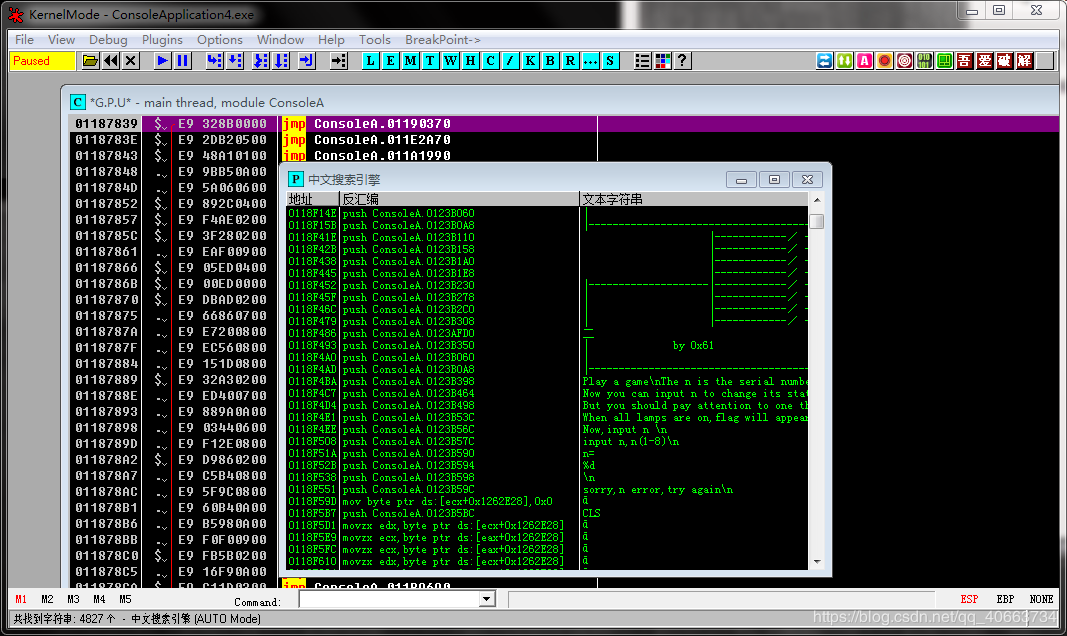Click the search window scrollbar down arrow
Image resolution: width=1067 pixels, height=636 pixels.
tap(817, 562)
